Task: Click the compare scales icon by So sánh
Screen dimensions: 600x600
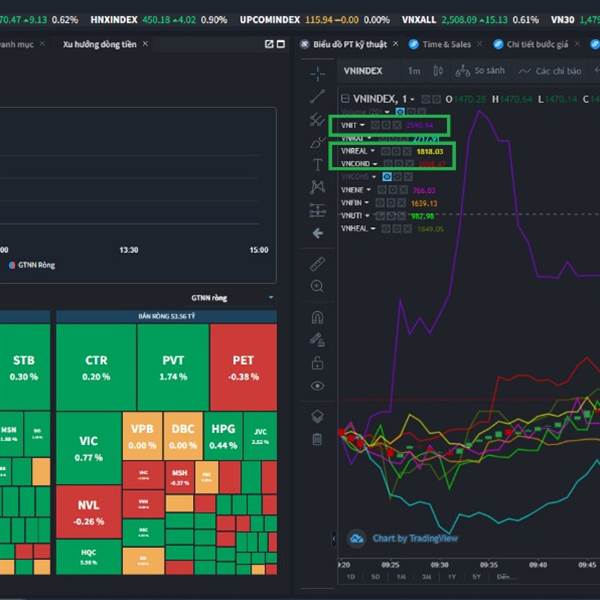Action: [463, 71]
